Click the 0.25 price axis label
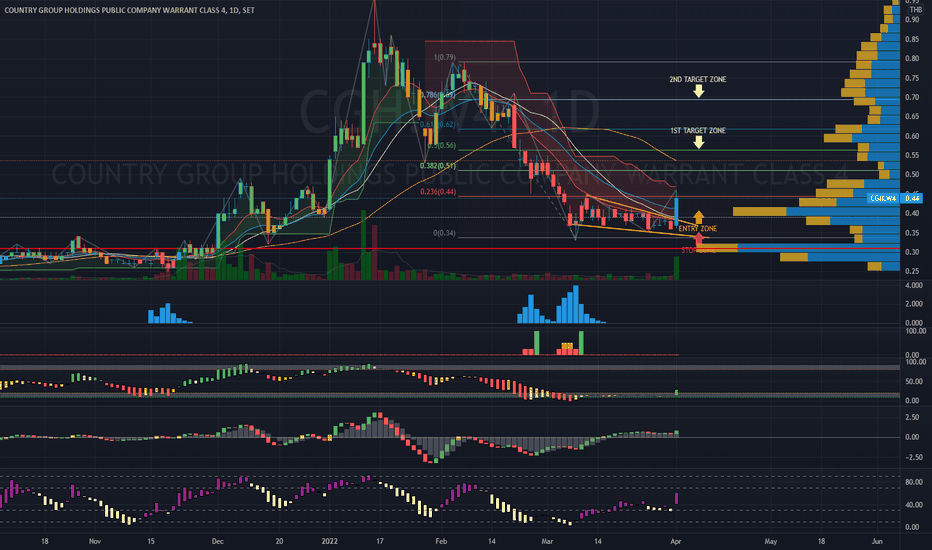This screenshot has height=550, width=932. click(x=912, y=271)
